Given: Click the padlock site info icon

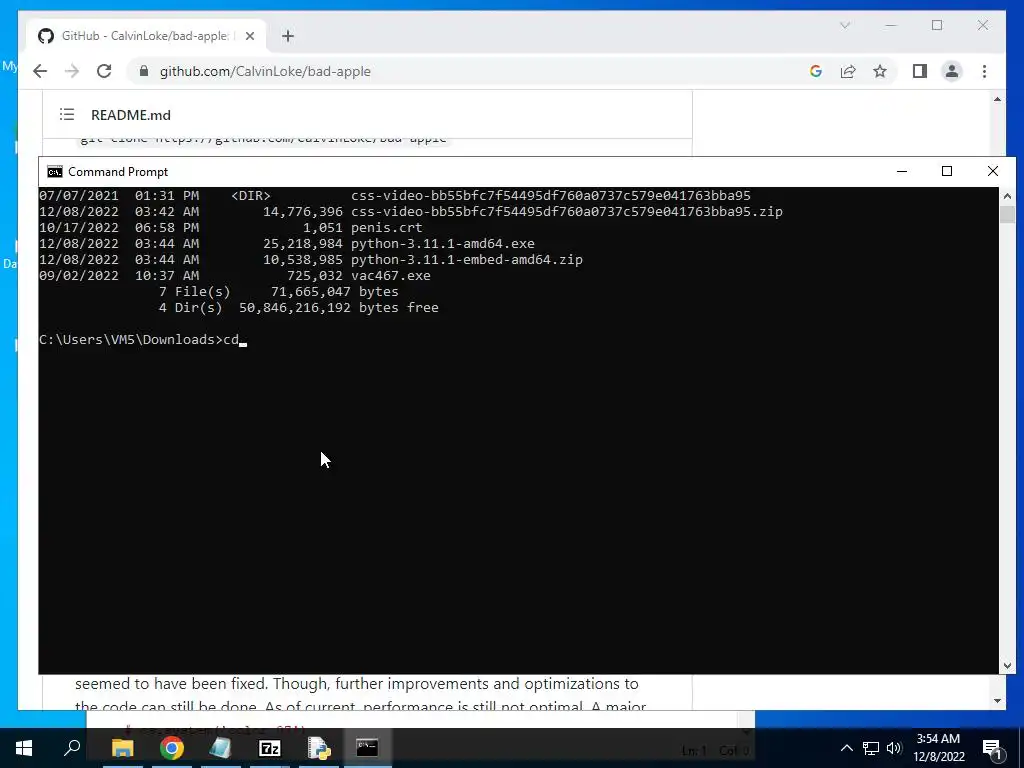Looking at the screenshot, I should pos(144,71).
